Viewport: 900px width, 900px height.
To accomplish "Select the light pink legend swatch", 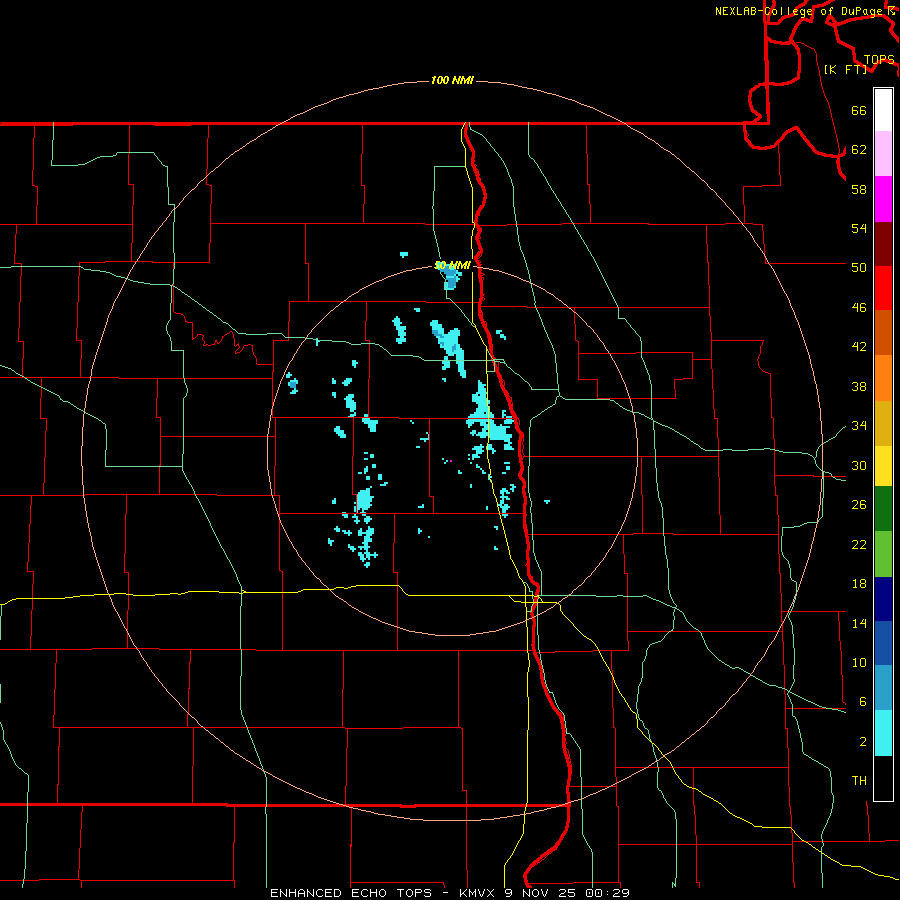I will click(883, 153).
